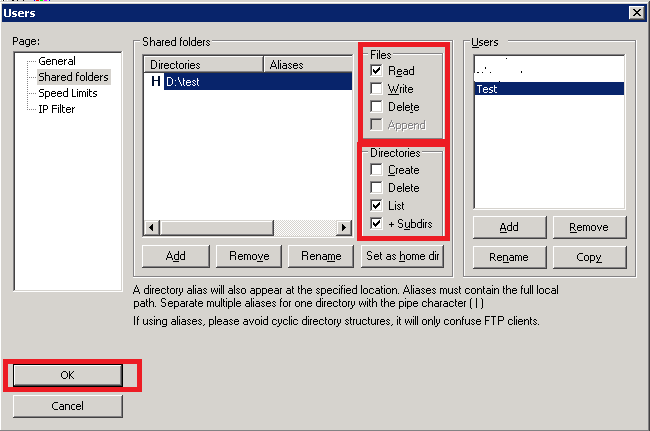The image size is (650, 431).
Task: Click the Copy user button
Action: tap(589, 257)
